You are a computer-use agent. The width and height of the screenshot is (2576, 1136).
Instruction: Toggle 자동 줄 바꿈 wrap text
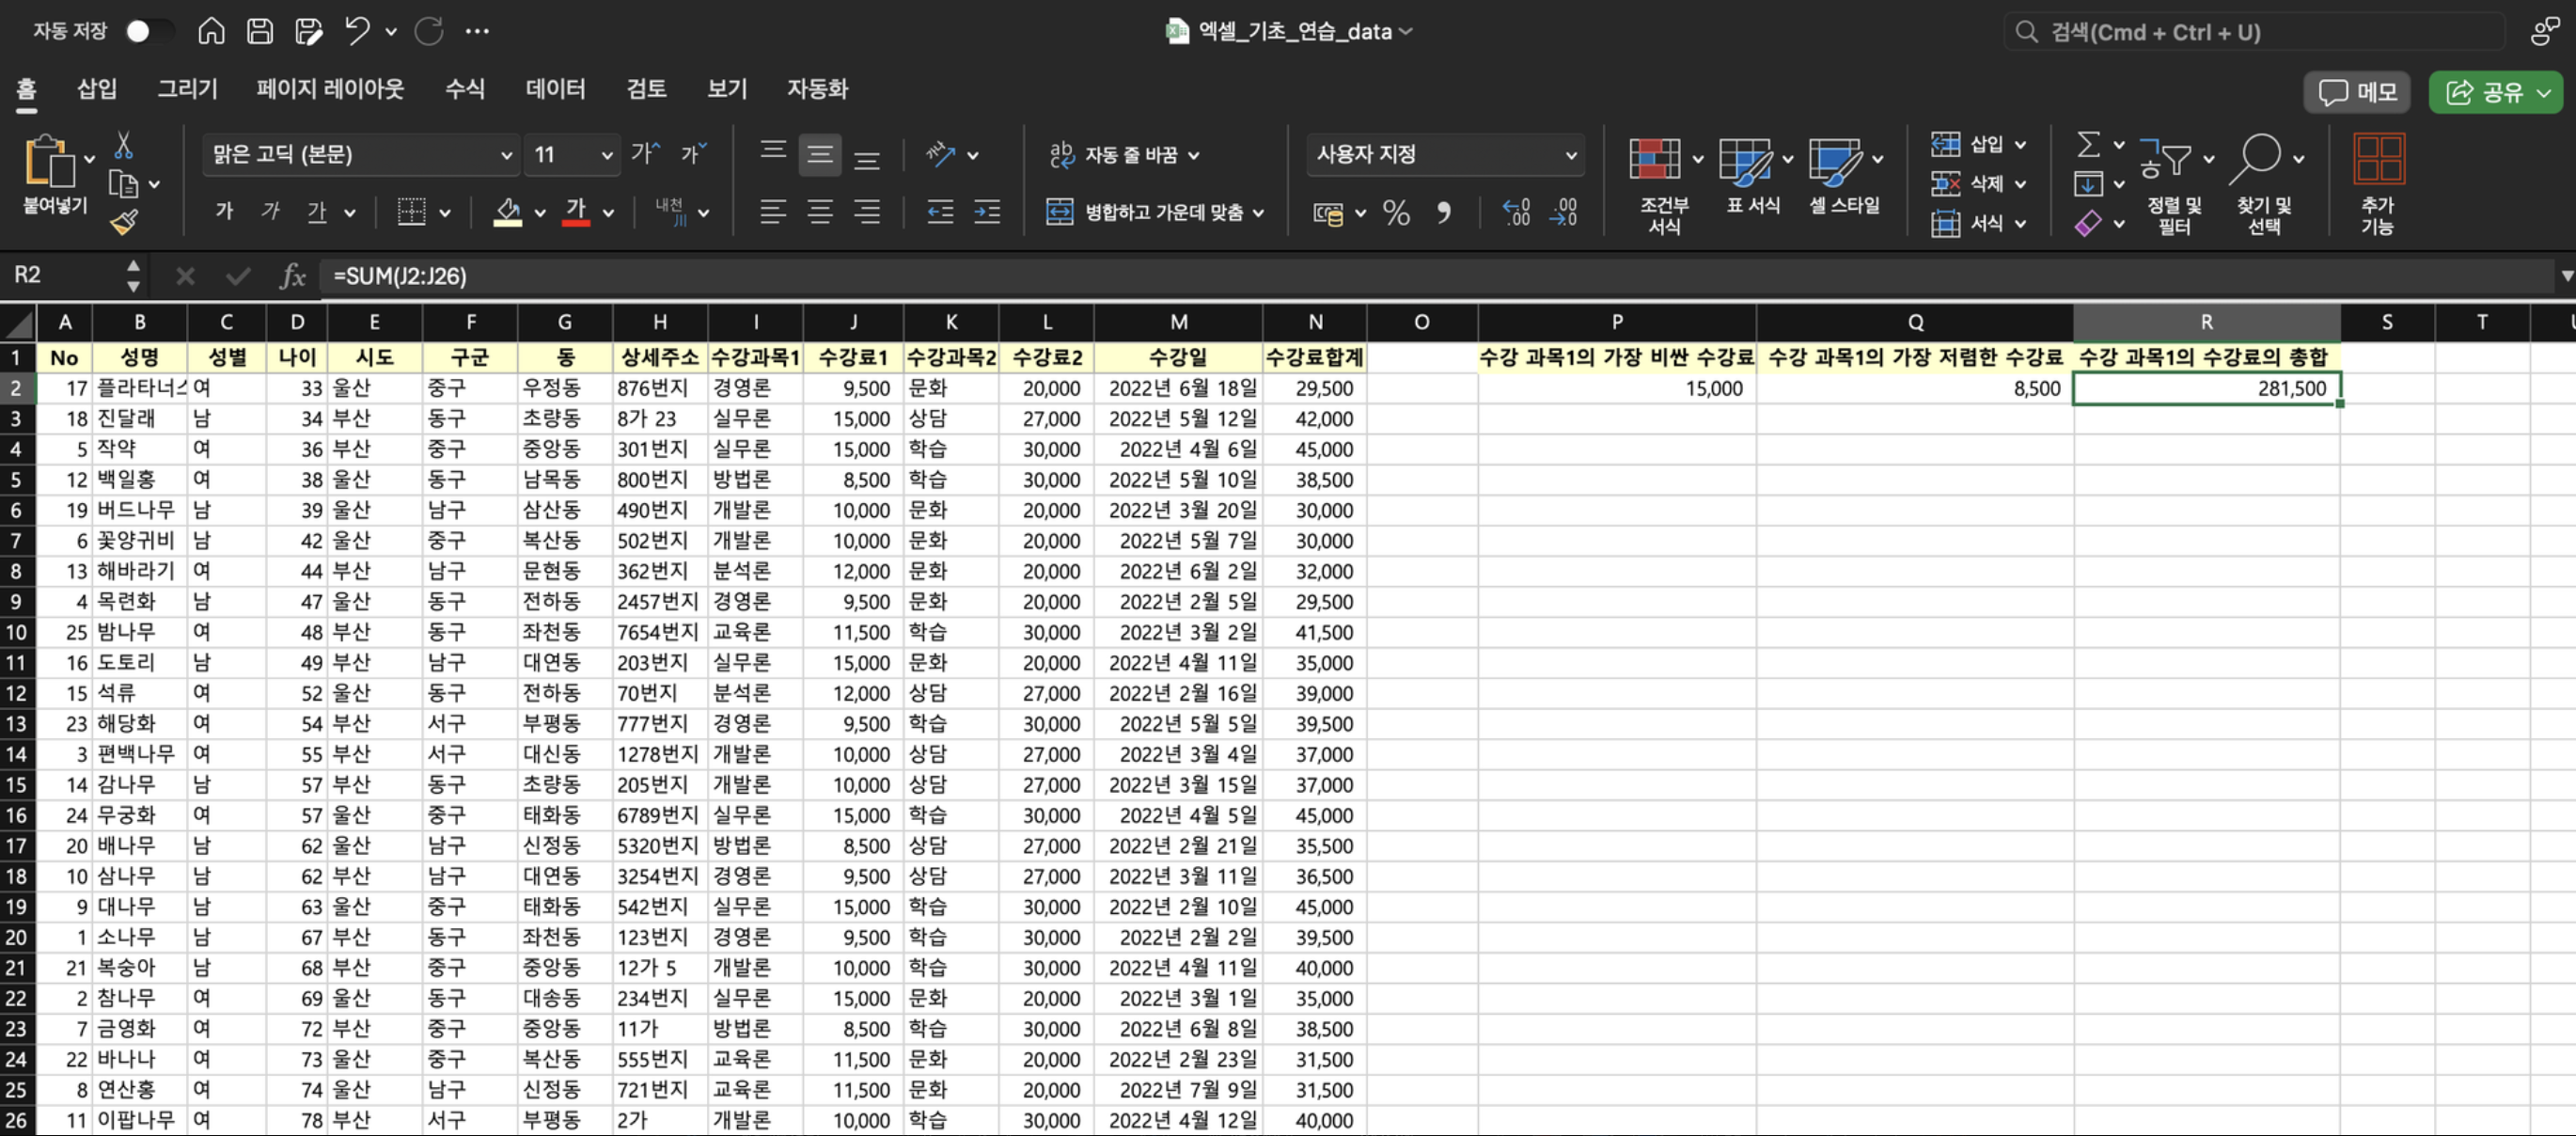[1124, 155]
